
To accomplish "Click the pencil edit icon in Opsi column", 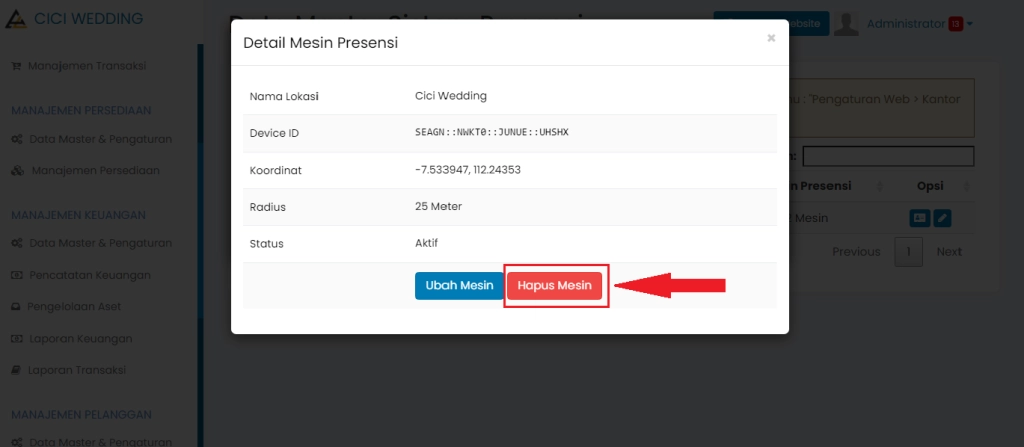I will (x=942, y=218).
